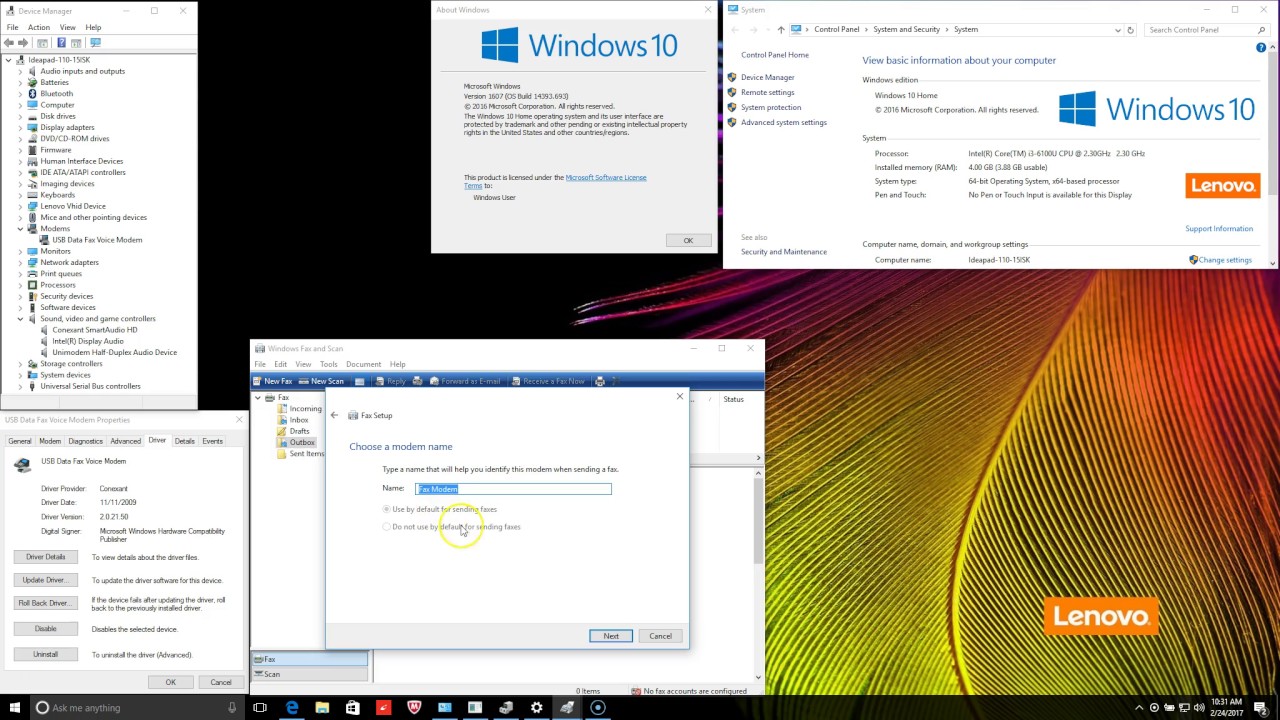
Task: Collapse the Ideapad-110-15ISK root node
Action: pyautogui.click(x=8, y=60)
